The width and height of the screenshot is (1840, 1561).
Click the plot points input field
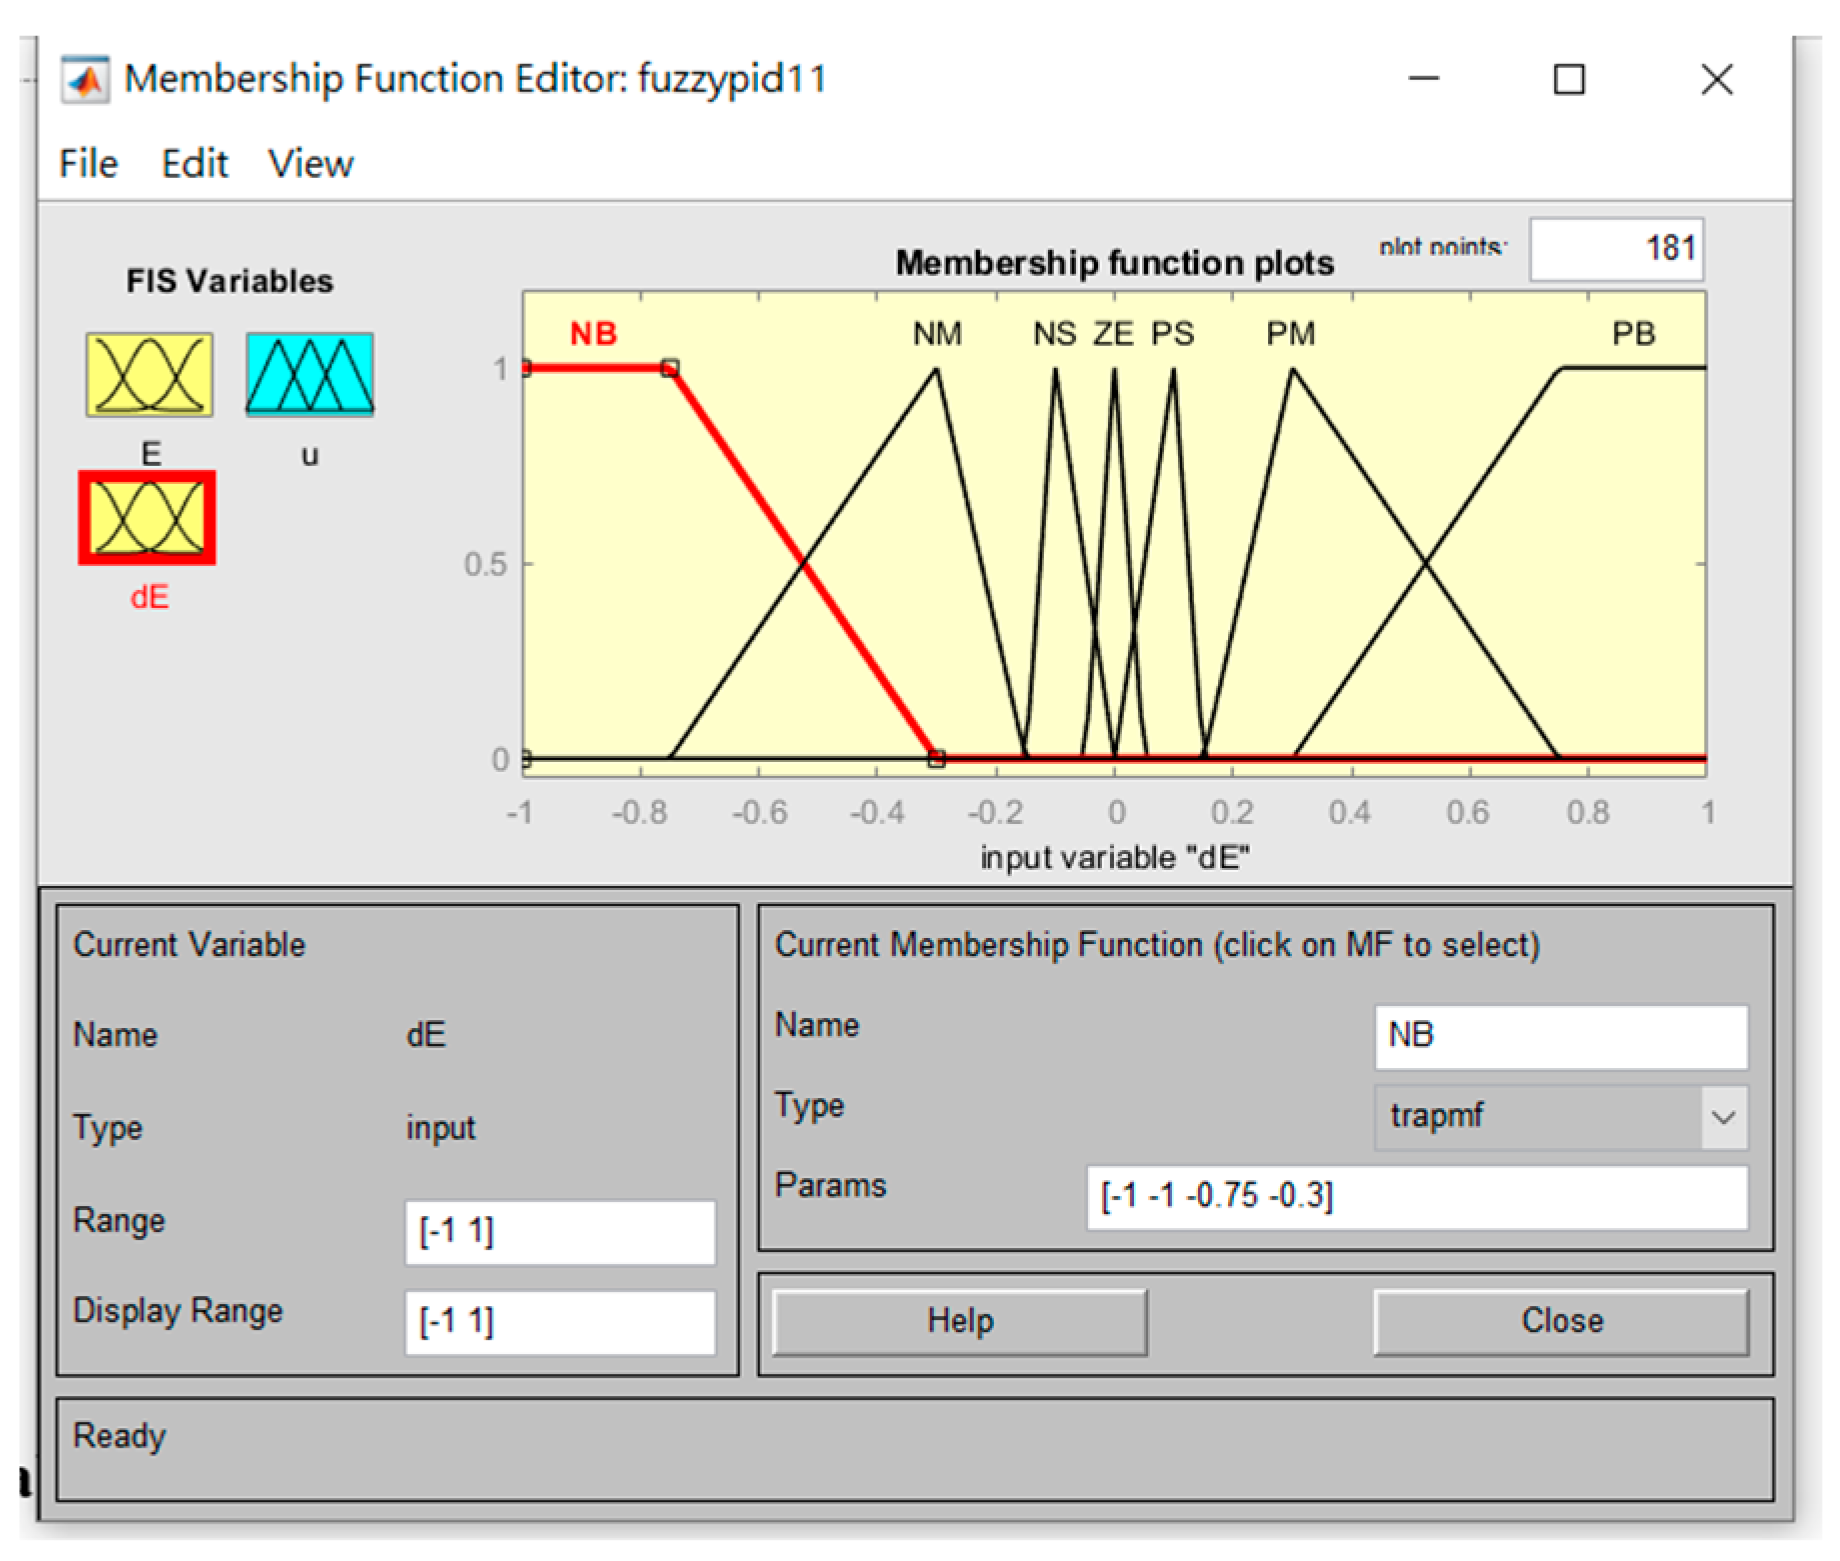point(1615,249)
